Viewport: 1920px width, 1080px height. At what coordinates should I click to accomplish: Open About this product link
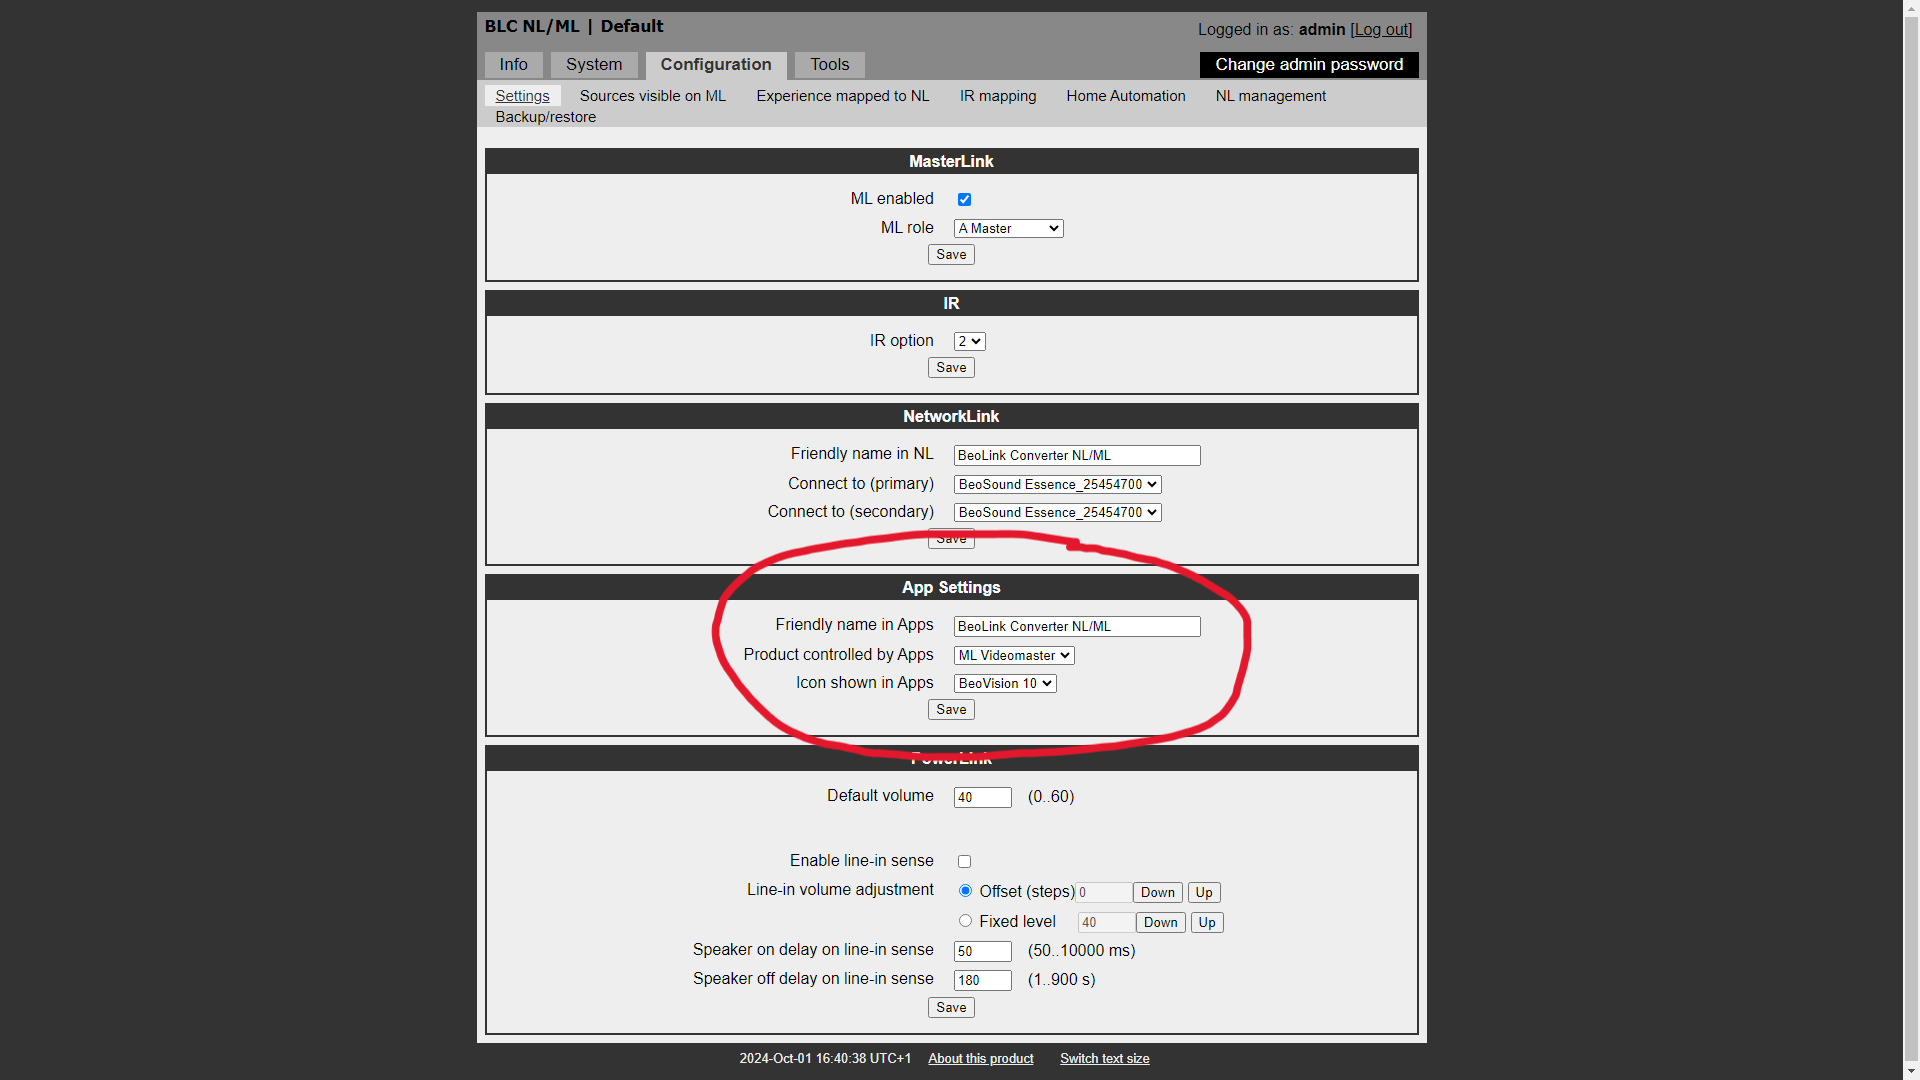point(980,1059)
